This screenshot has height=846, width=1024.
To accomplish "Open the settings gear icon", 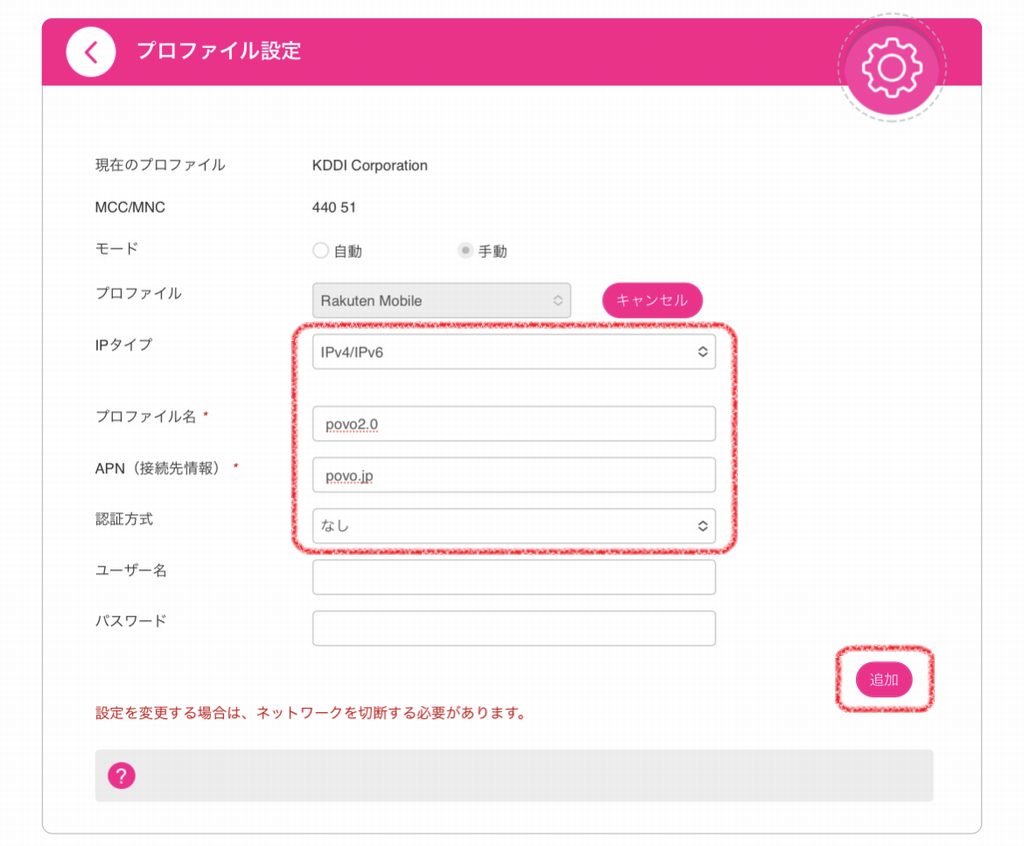I will pos(891,67).
